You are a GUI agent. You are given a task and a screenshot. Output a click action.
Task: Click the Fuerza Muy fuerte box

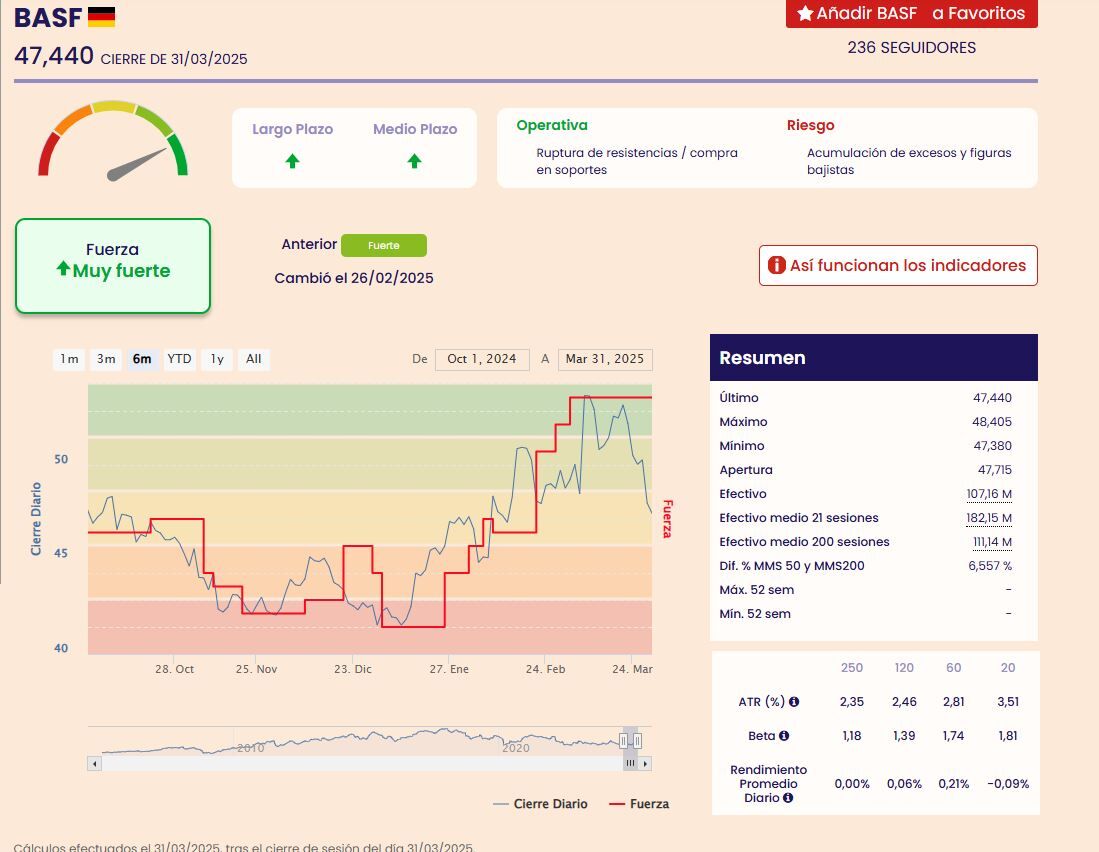click(x=113, y=266)
